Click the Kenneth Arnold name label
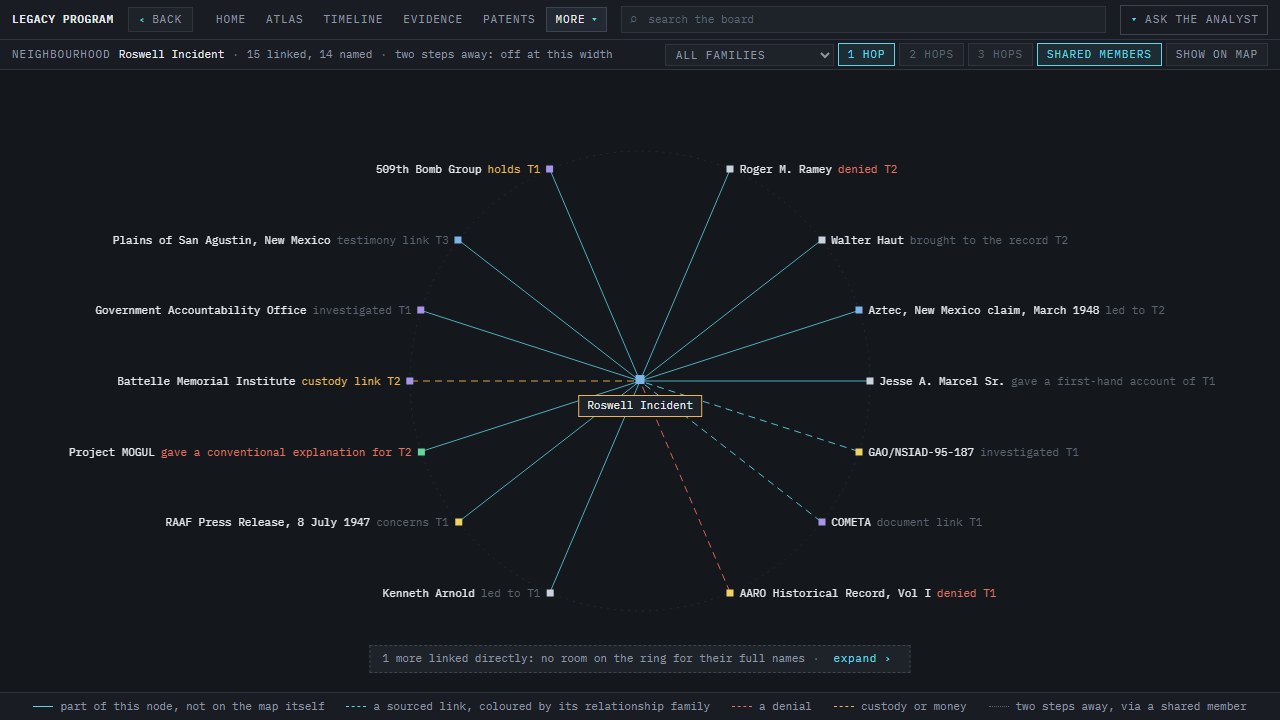 pos(428,593)
